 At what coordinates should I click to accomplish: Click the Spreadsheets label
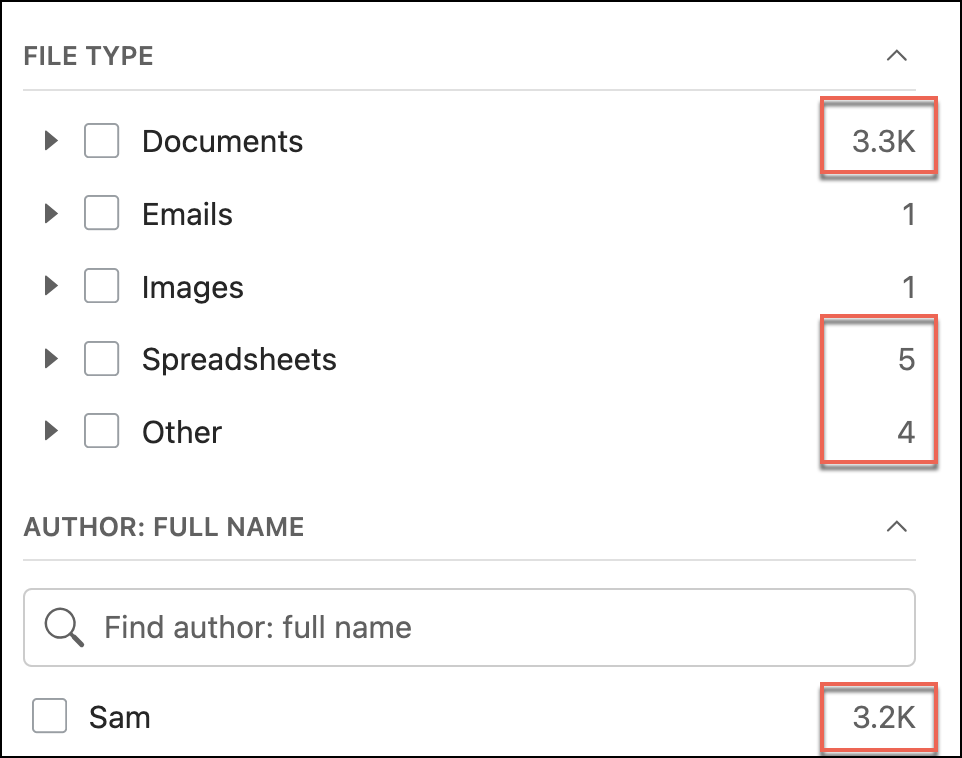coord(239,359)
